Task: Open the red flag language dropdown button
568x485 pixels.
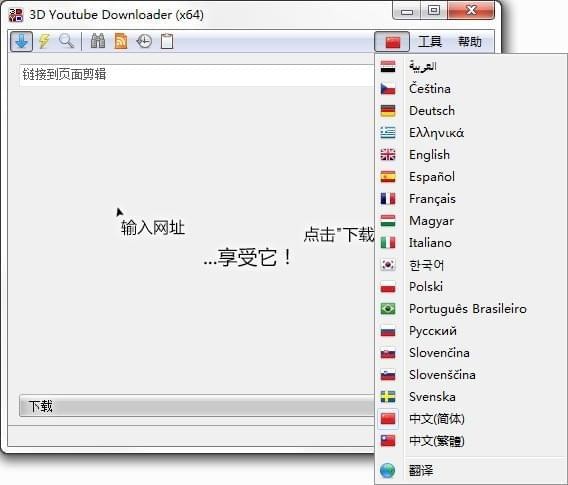Action: [x=392, y=42]
